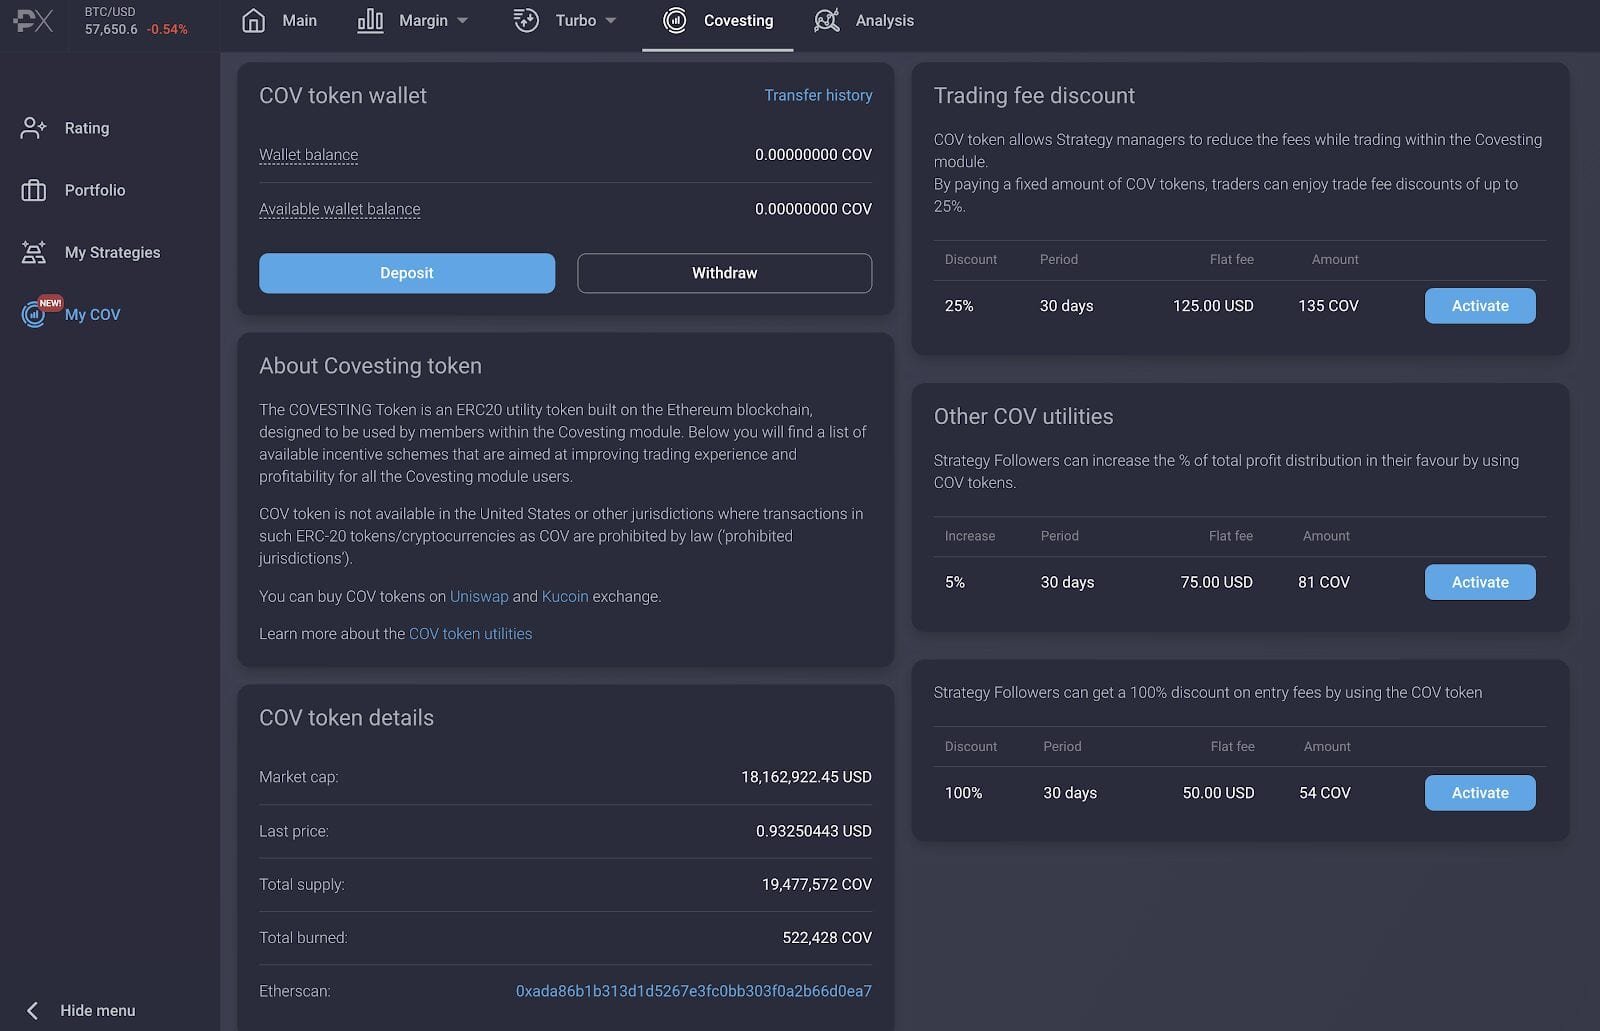The image size is (1600, 1031).
Task: Activate the 25% trading fee discount
Action: tap(1480, 306)
